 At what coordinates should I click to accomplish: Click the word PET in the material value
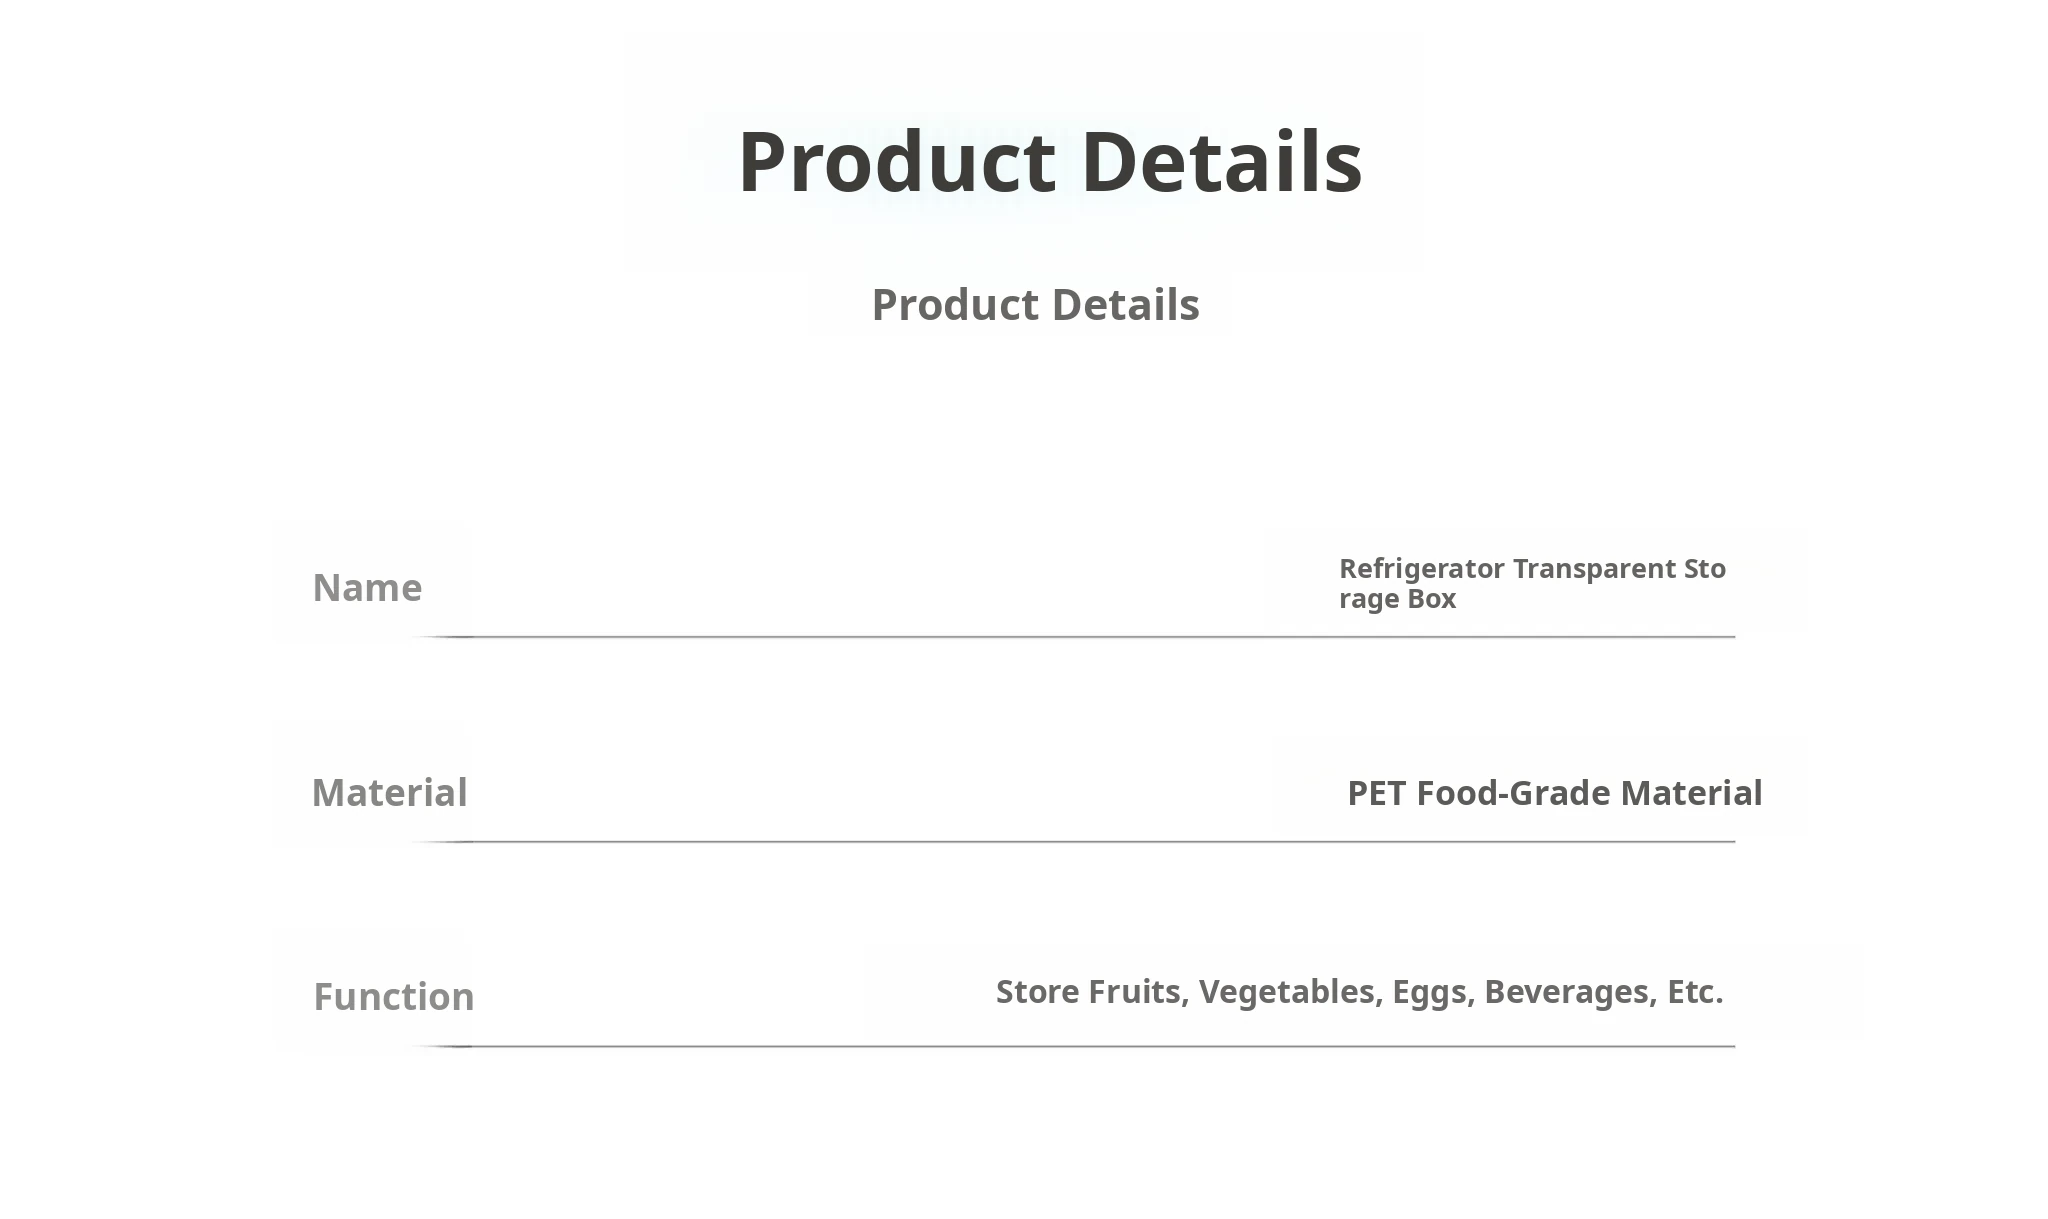click(x=1377, y=793)
